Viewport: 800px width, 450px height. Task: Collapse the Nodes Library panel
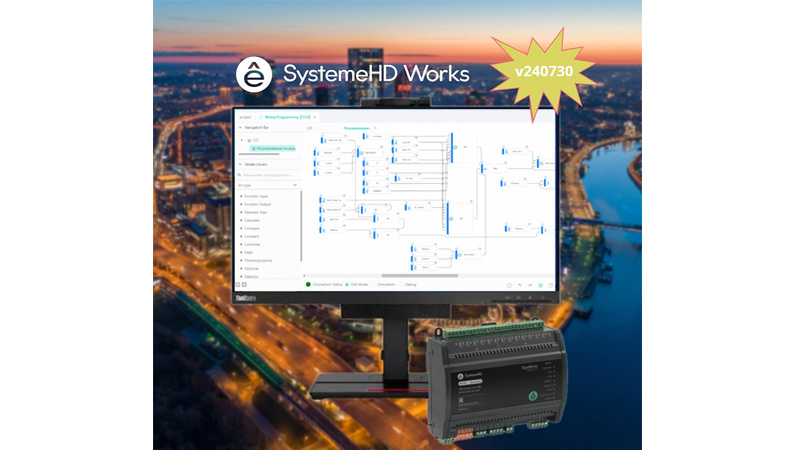[240, 164]
